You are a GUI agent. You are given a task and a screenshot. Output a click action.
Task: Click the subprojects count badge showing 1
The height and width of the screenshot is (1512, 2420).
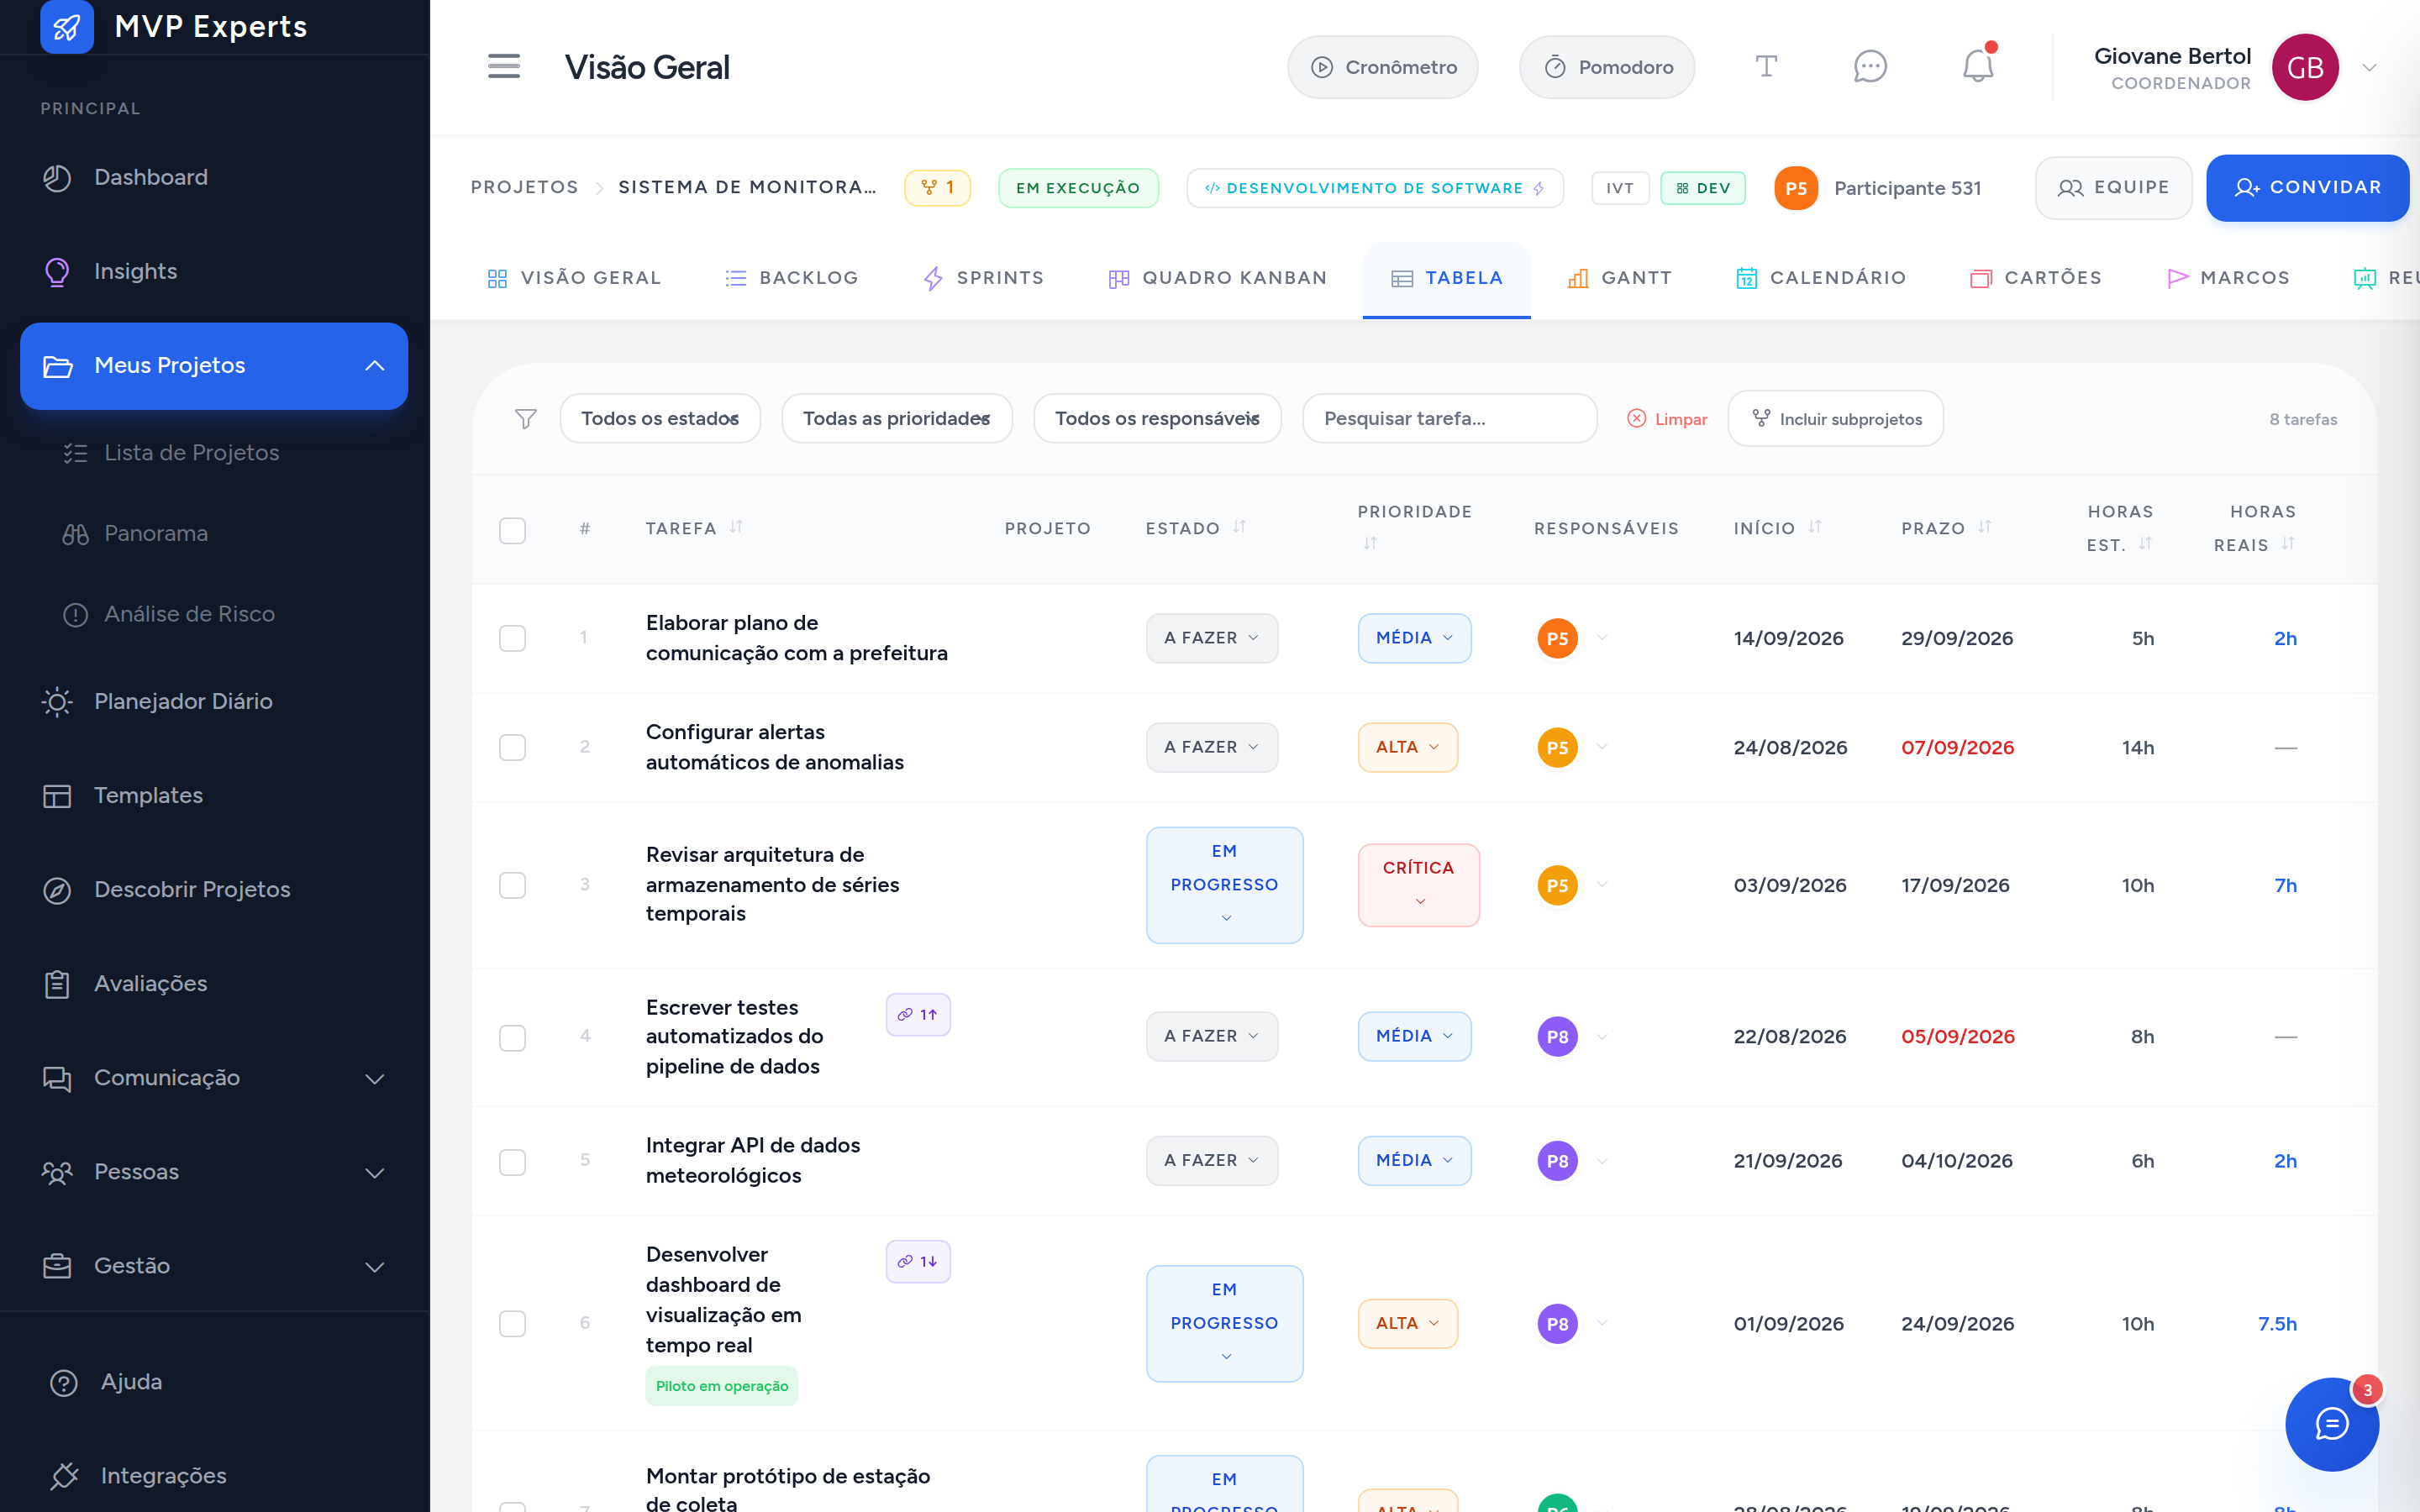pos(937,188)
